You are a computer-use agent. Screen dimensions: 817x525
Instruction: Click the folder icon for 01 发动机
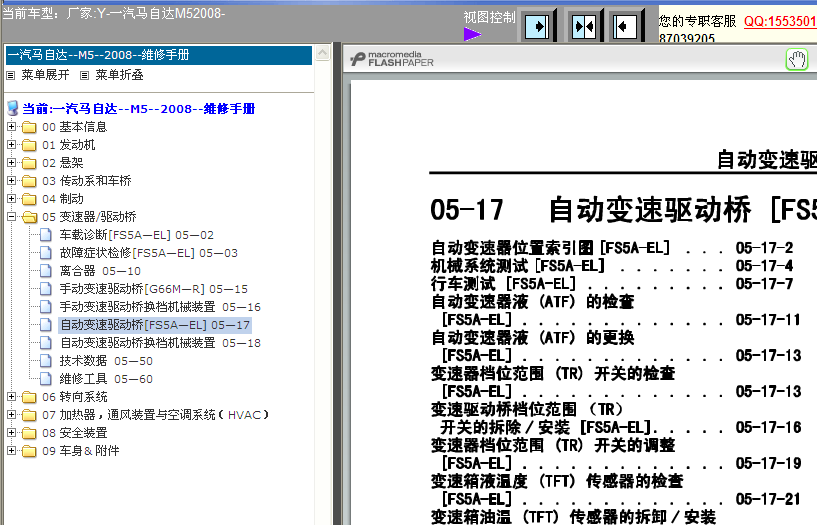click(29, 145)
